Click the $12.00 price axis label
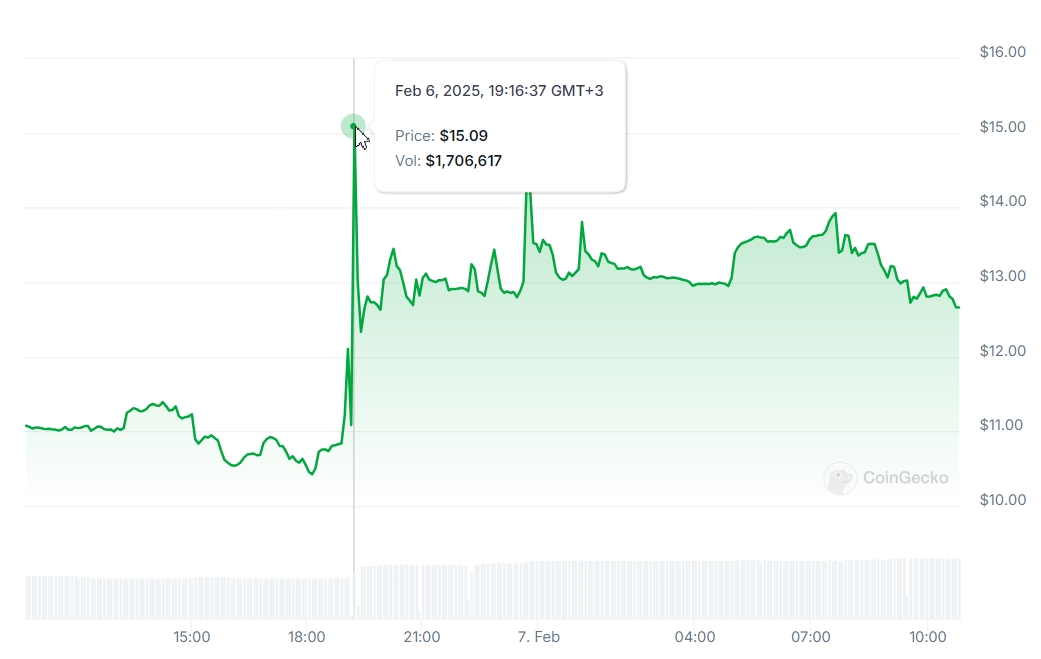 click(x=1002, y=351)
